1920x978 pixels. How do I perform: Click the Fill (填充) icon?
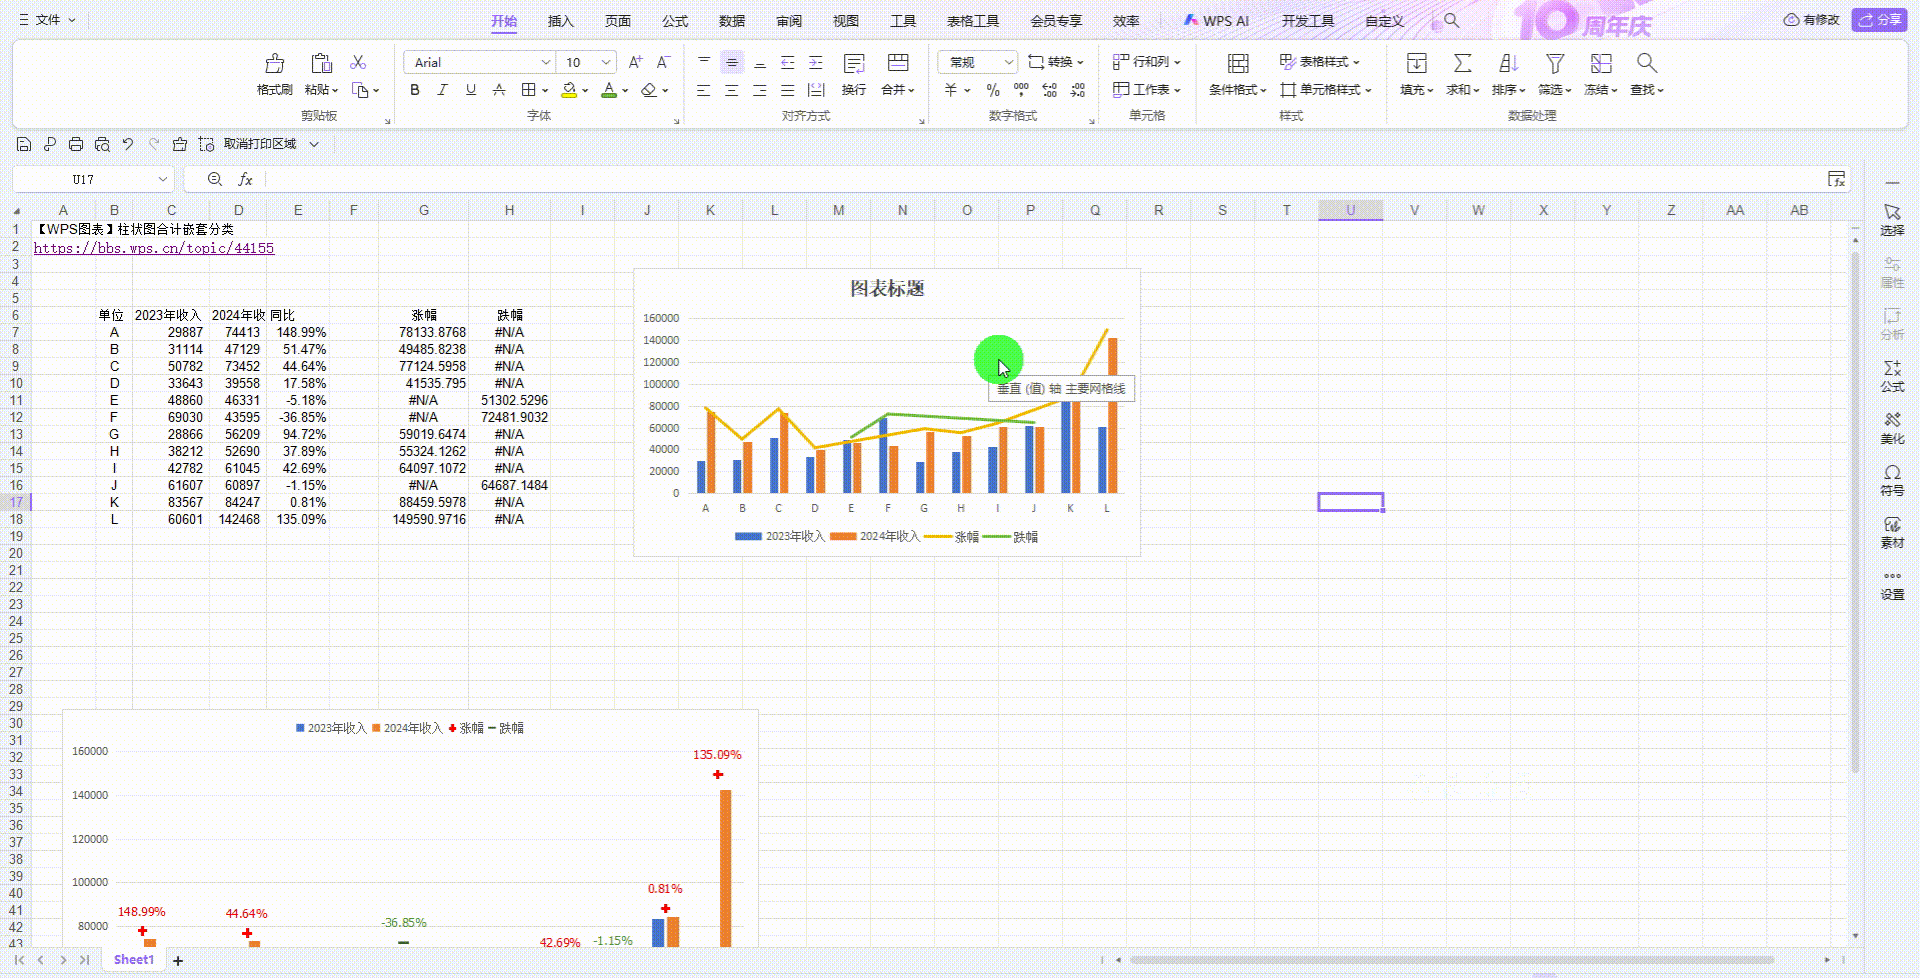point(1416,64)
